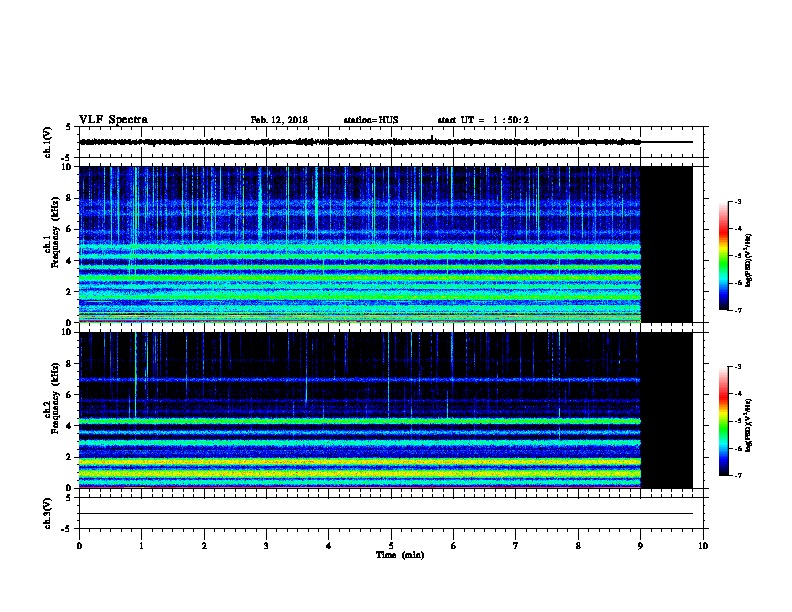Screen dimensions: 792x612
Task: Click the 'Time (min)' axis label
Action: pos(400,555)
